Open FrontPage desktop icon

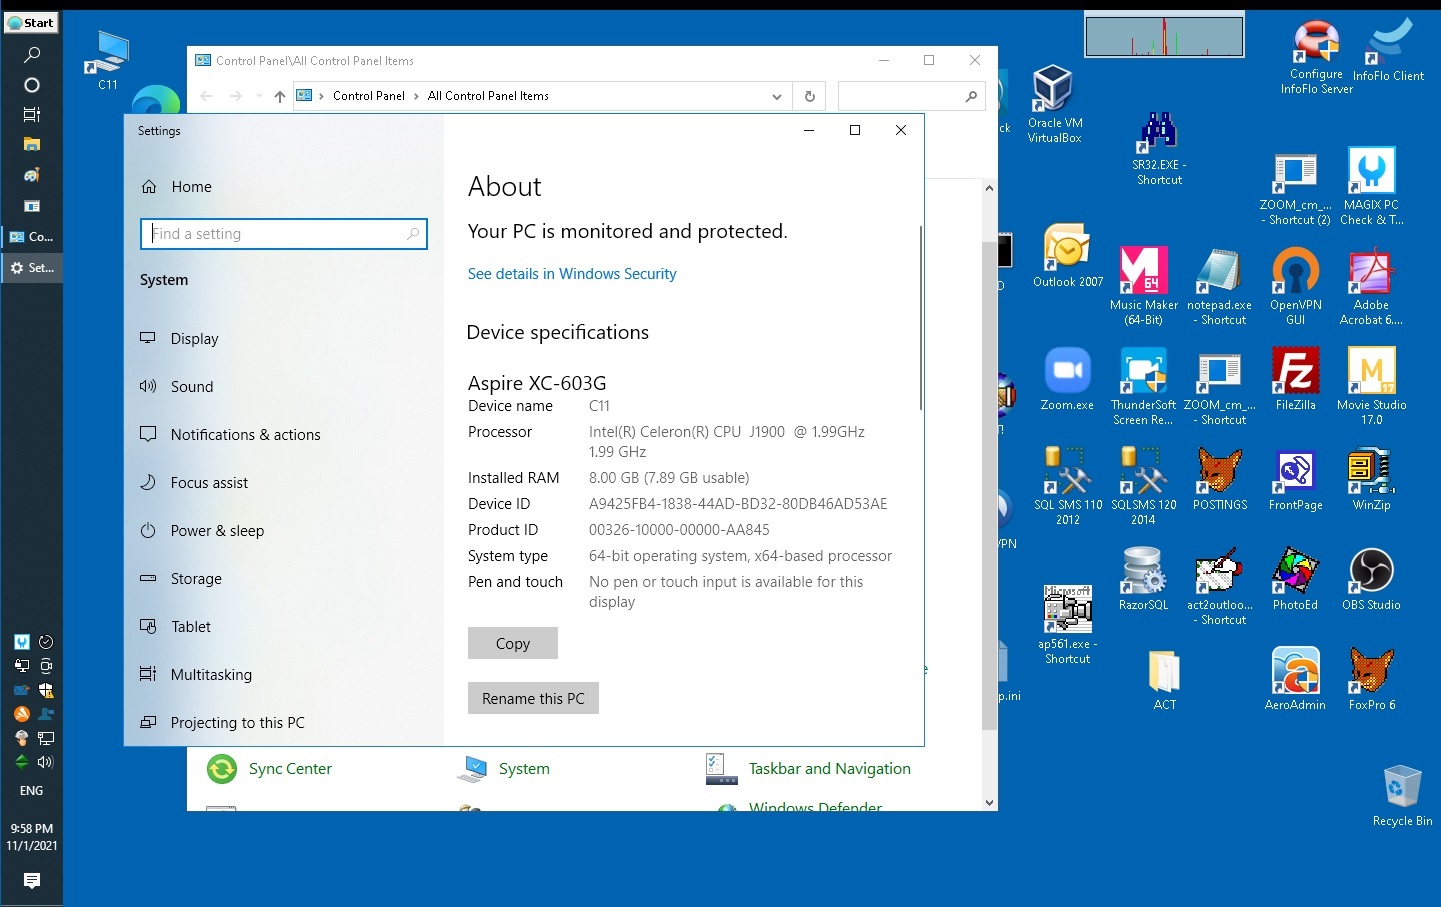pos(1295,479)
